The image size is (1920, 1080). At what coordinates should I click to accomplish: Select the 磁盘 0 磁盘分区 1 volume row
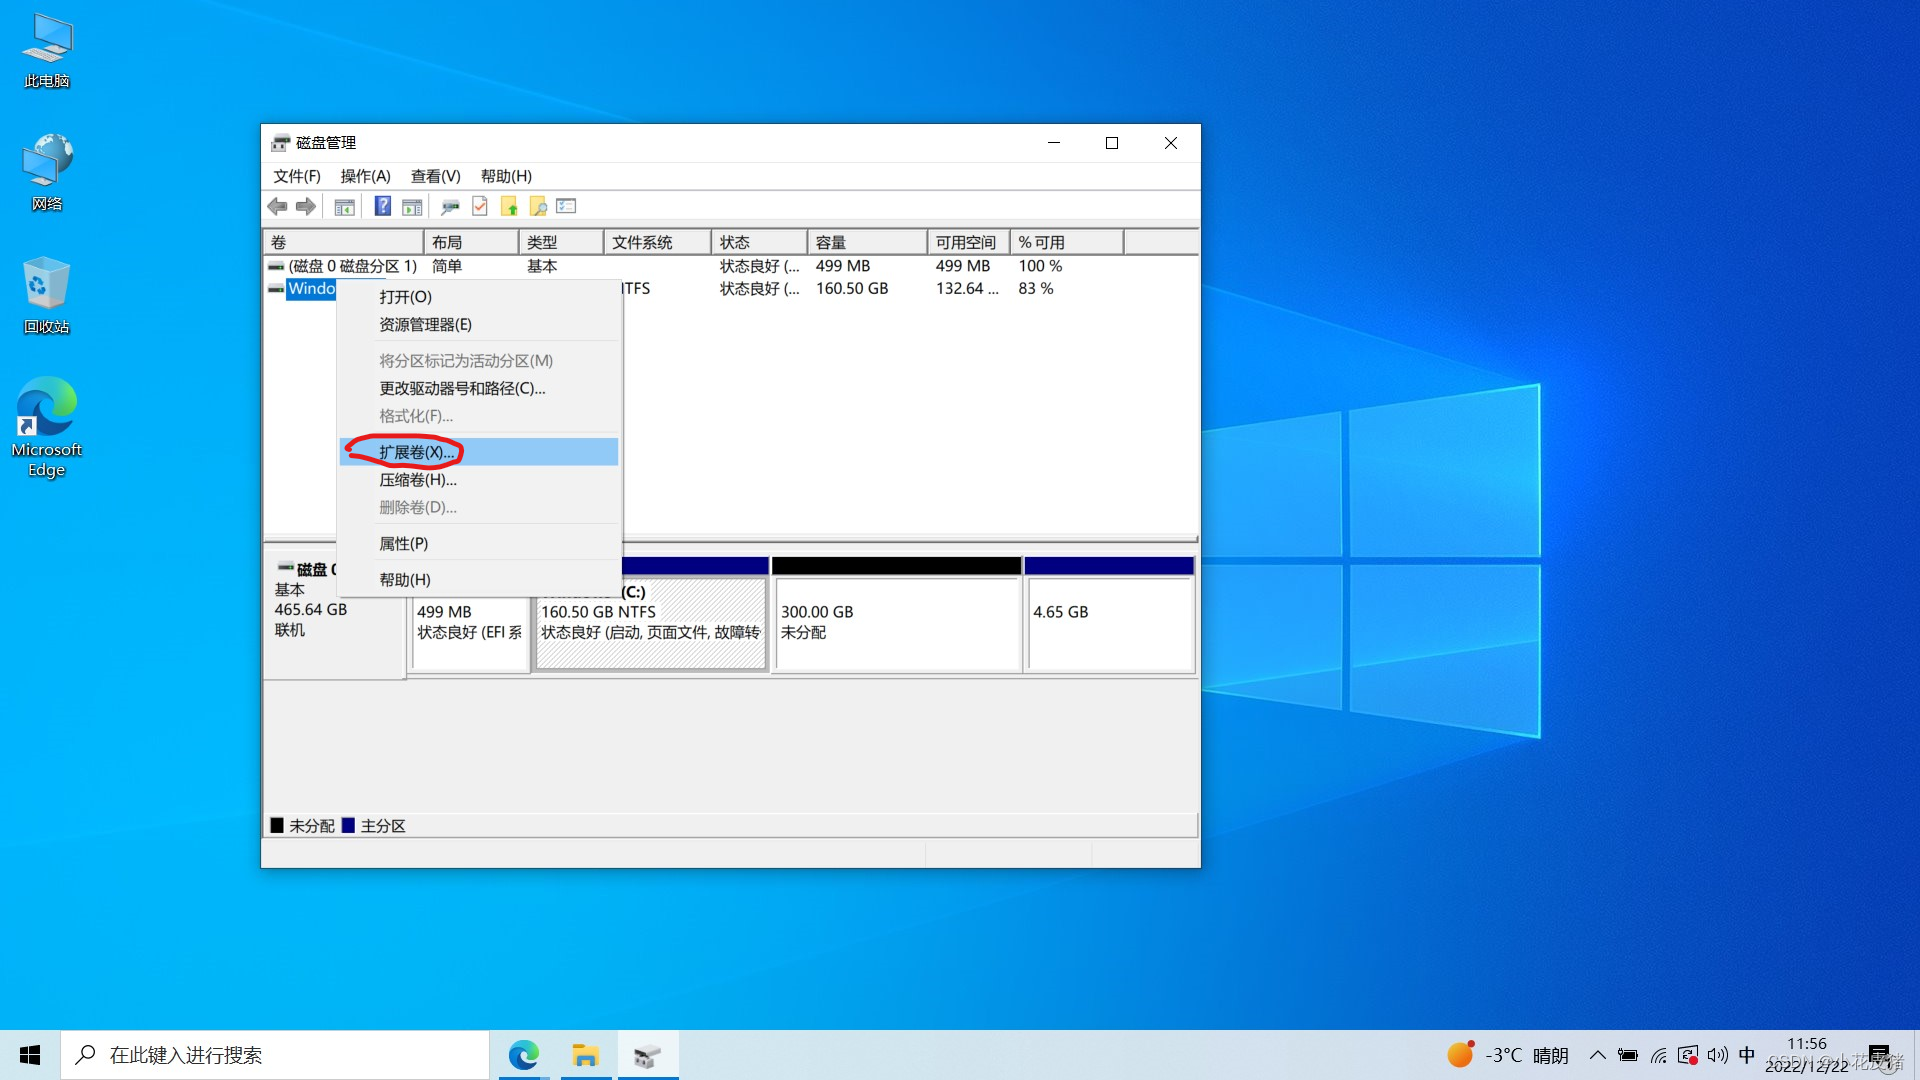point(352,266)
